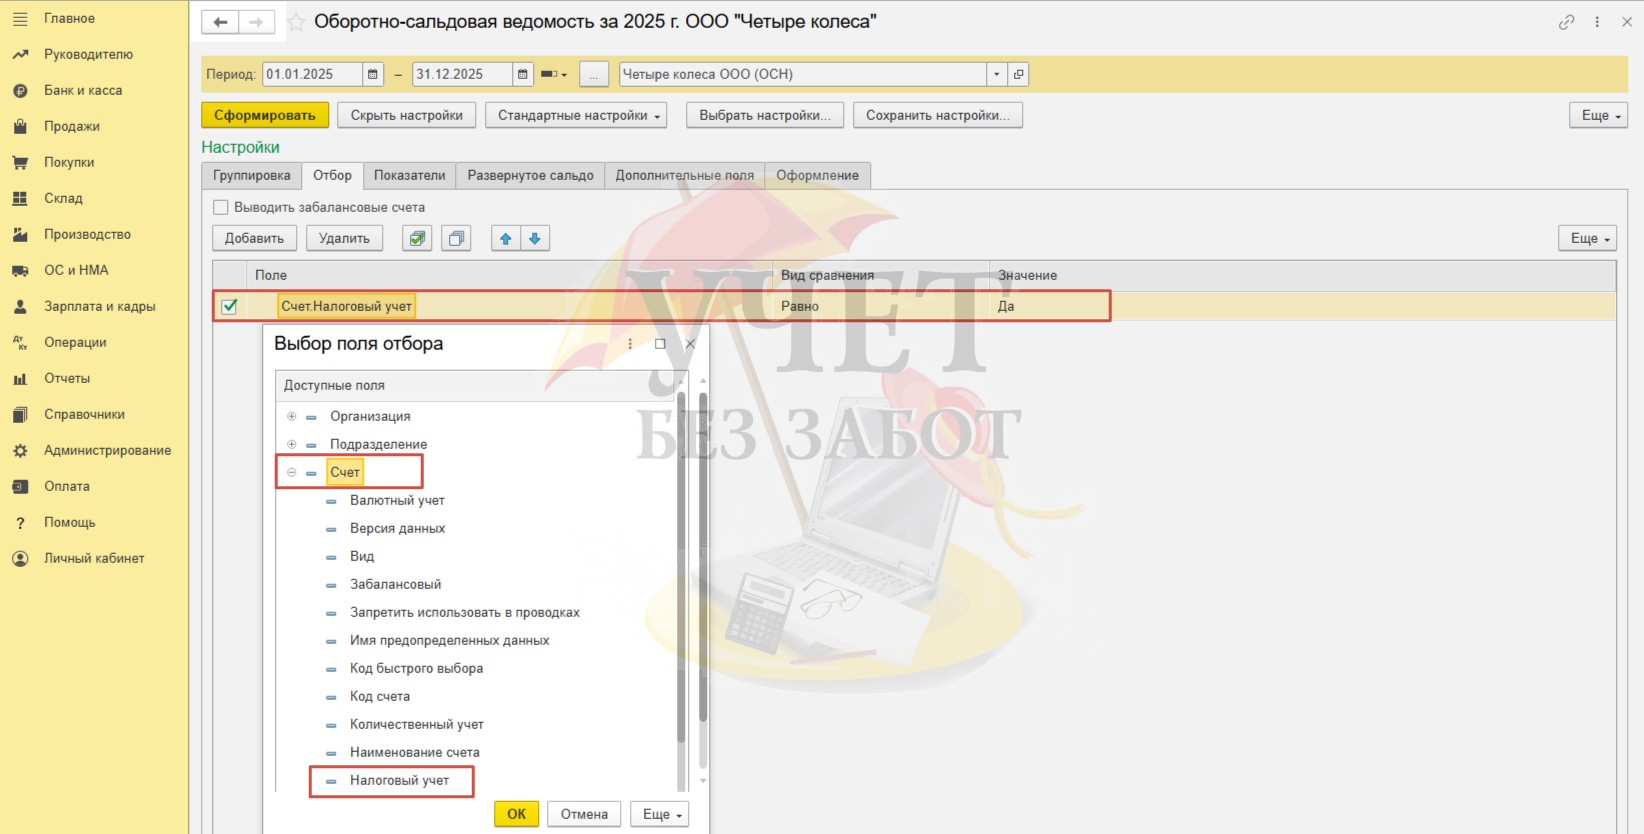
Task: Confirm field selection with OK button
Action: (x=516, y=814)
